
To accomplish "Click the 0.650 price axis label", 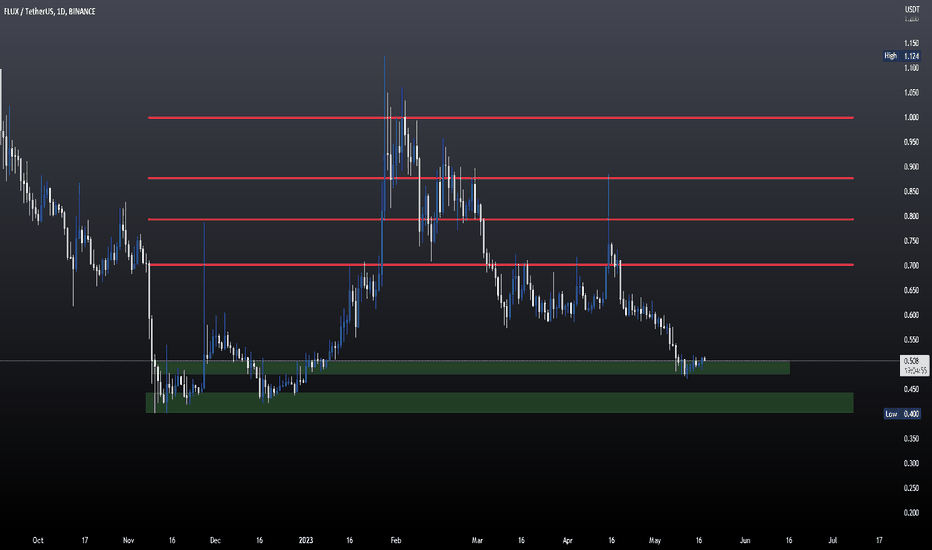I will (911, 290).
